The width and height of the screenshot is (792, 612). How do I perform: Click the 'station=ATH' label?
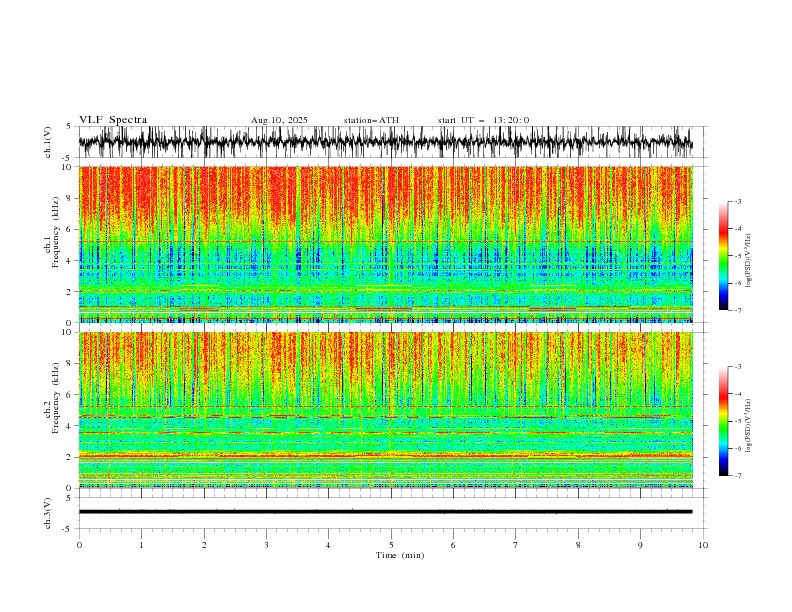(371, 120)
